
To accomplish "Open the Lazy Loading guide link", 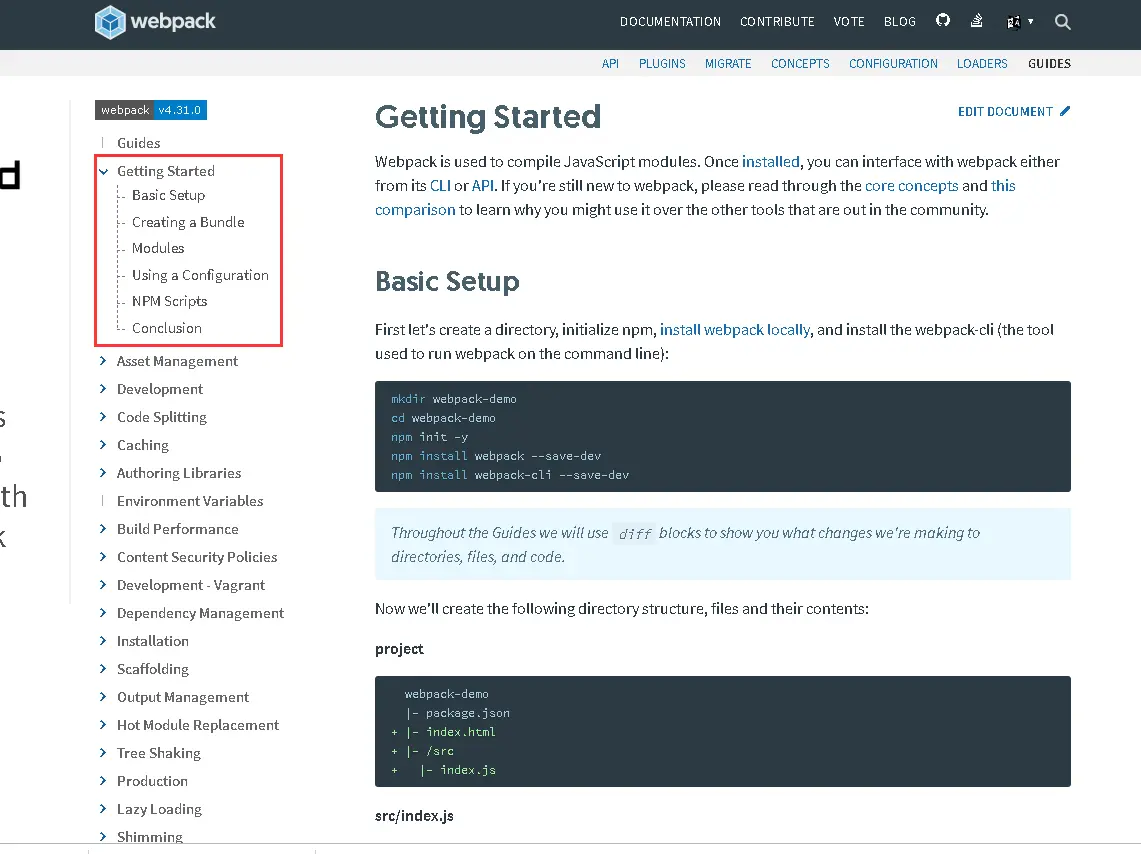I will pos(159,809).
